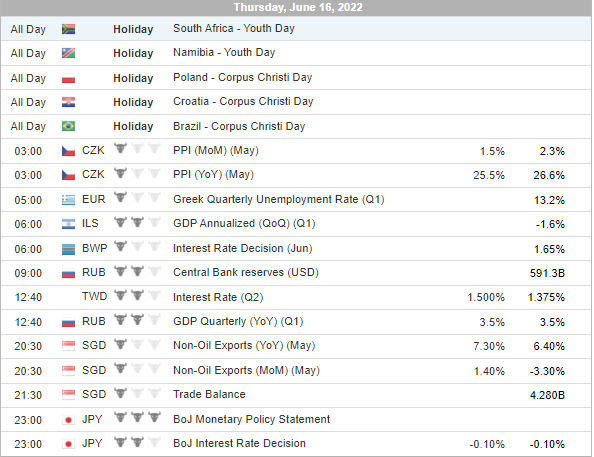Click bull importance icons for Trade Balance row
This screenshot has height=457, width=594.
[137, 393]
